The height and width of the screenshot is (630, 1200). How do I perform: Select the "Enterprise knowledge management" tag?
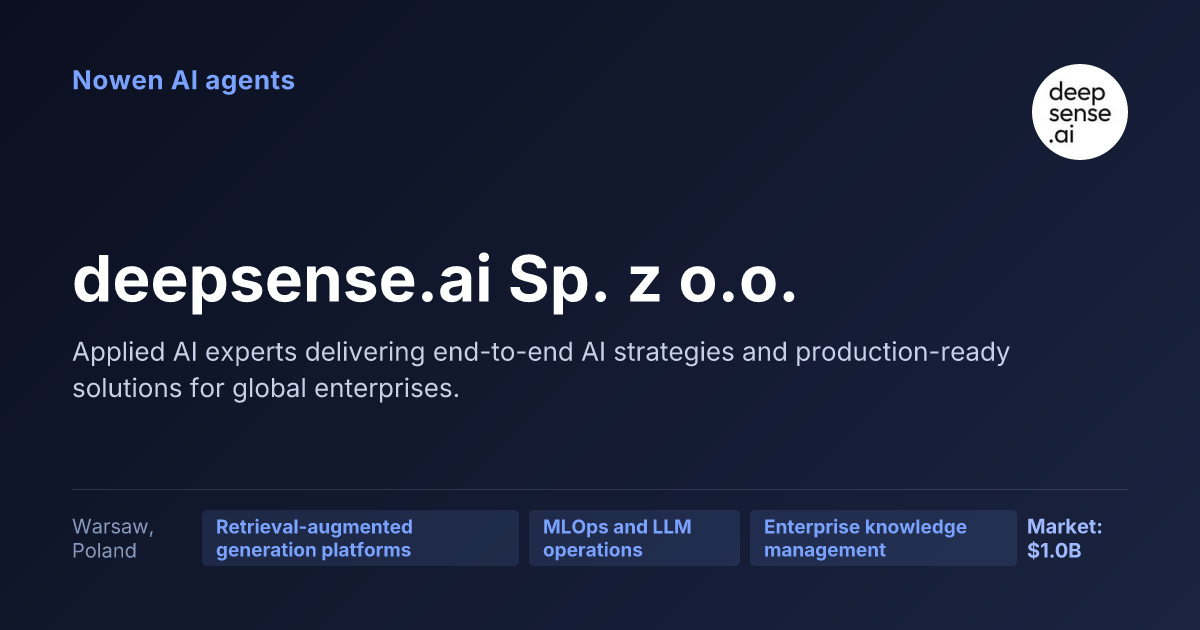(x=883, y=538)
